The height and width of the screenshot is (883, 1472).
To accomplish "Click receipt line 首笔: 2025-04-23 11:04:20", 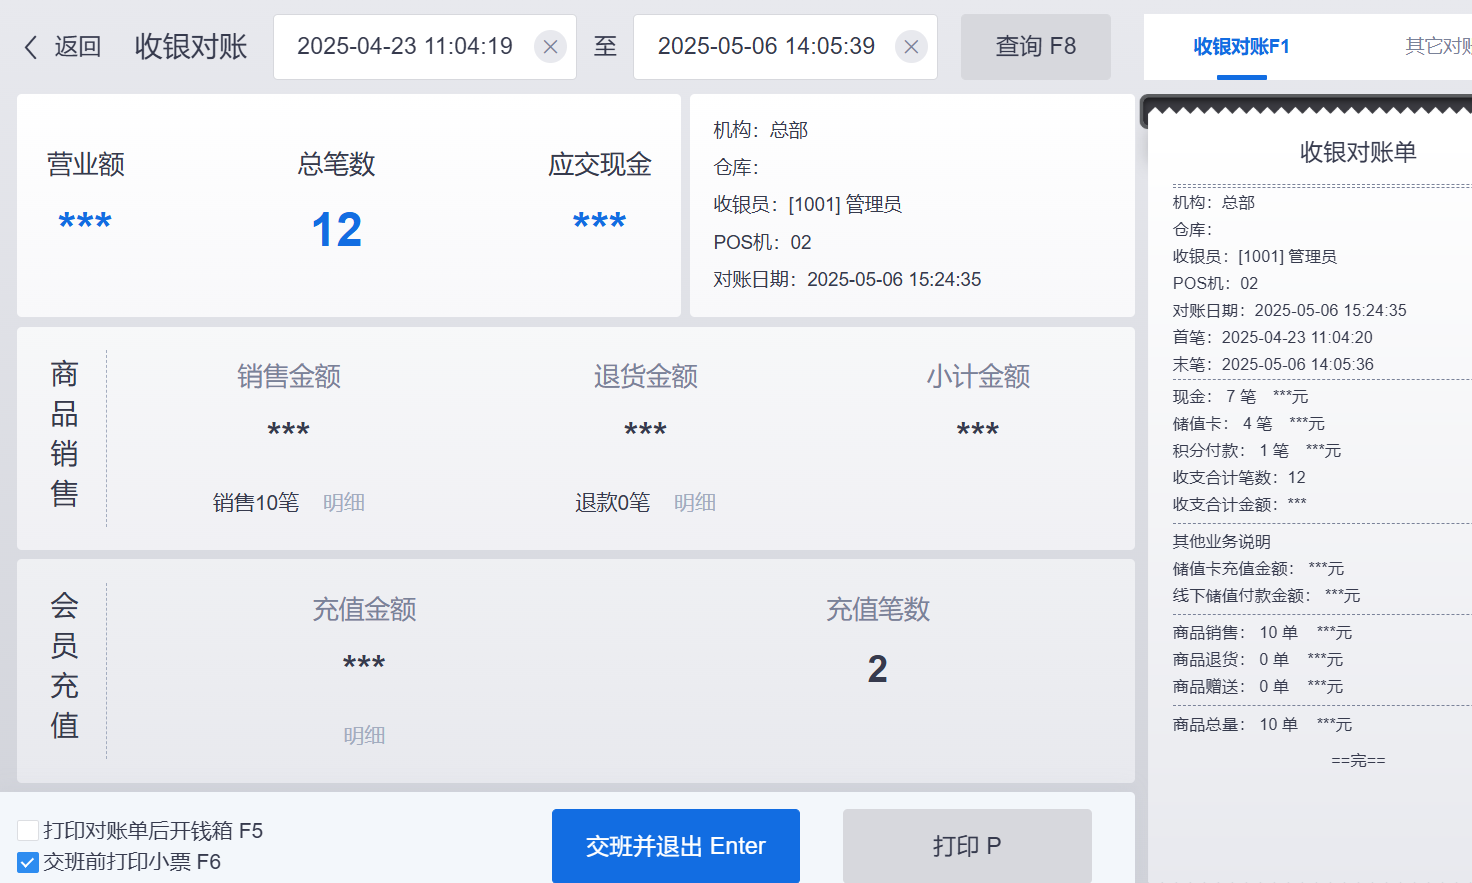I will 1273,337.
